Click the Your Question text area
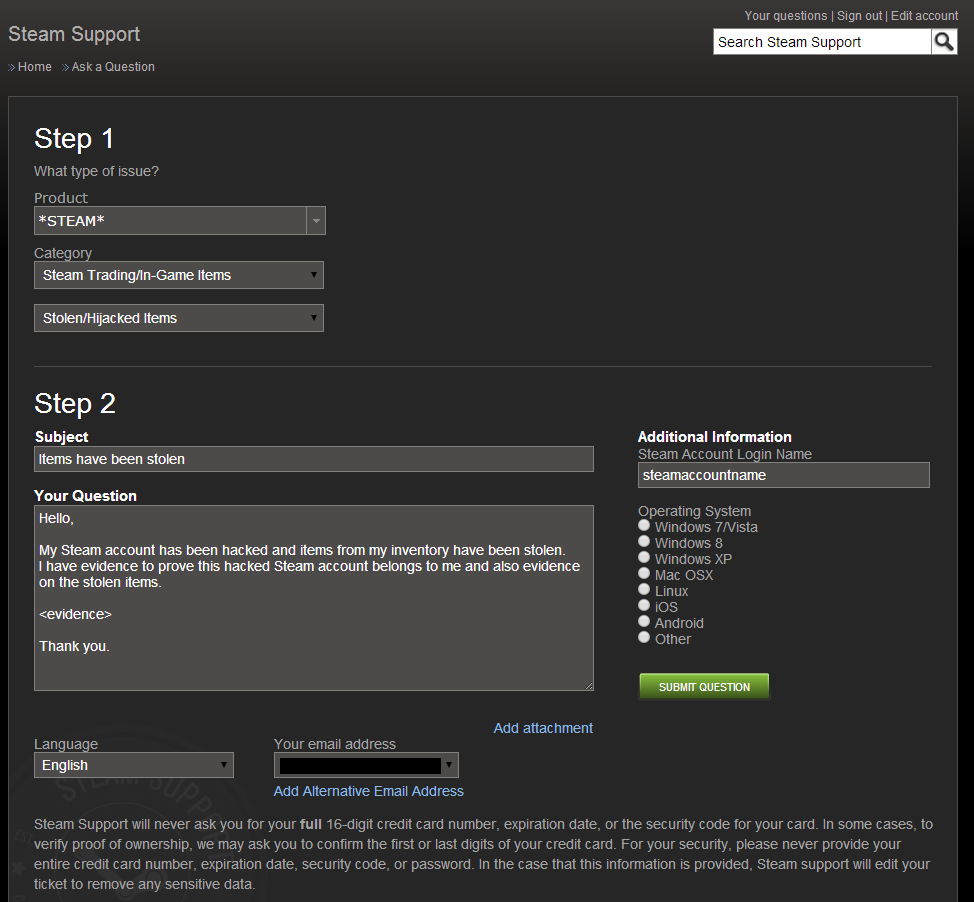974x902 pixels. click(314, 598)
